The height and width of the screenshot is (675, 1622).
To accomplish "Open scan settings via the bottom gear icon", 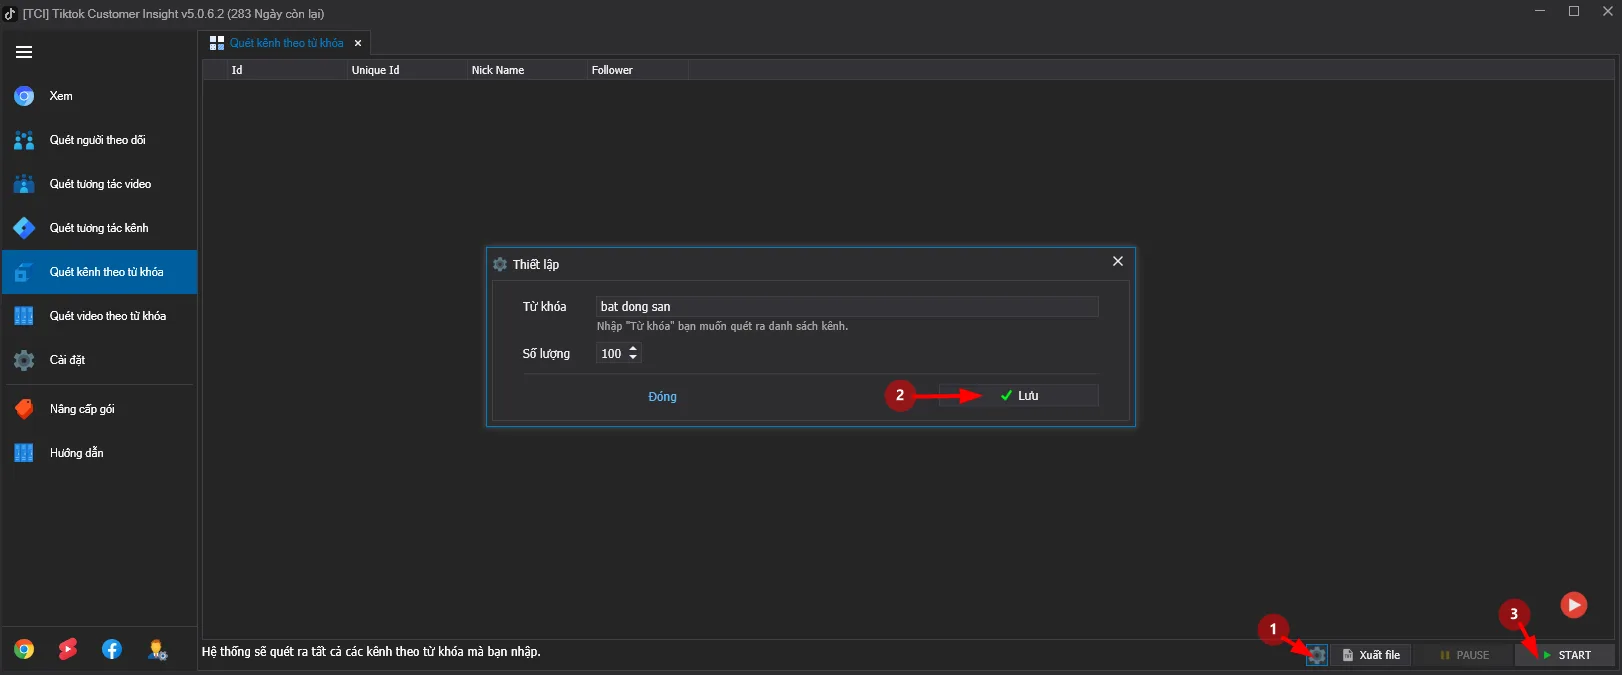I will (x=1317, y=655).
